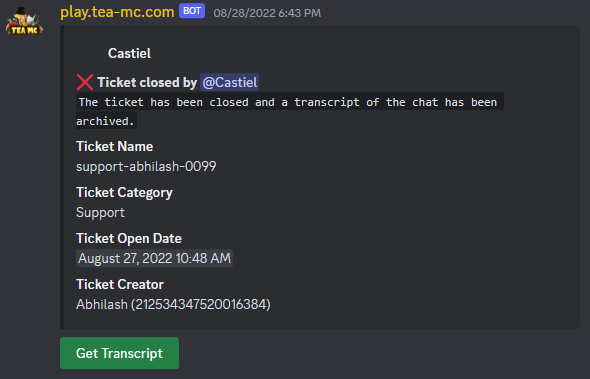Click the Castiel embed author name

point(129,53)
